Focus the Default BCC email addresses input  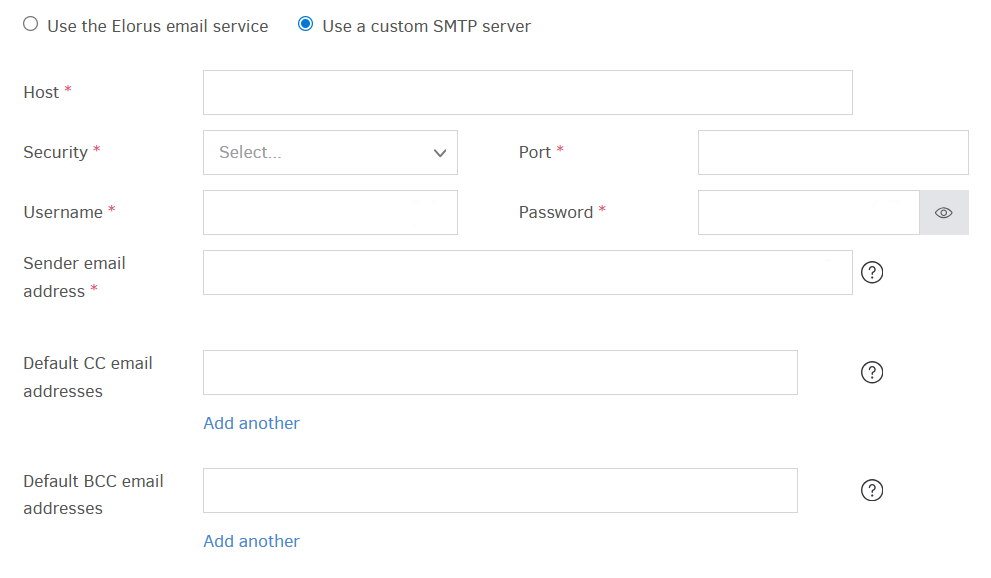500,490
